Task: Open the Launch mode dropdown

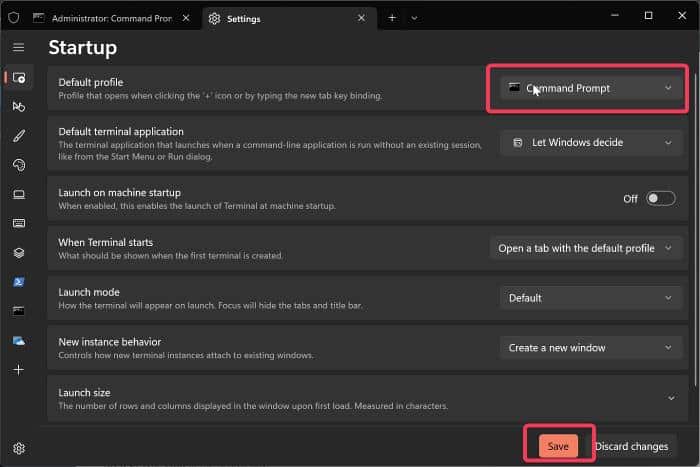Action: (591, 298)
